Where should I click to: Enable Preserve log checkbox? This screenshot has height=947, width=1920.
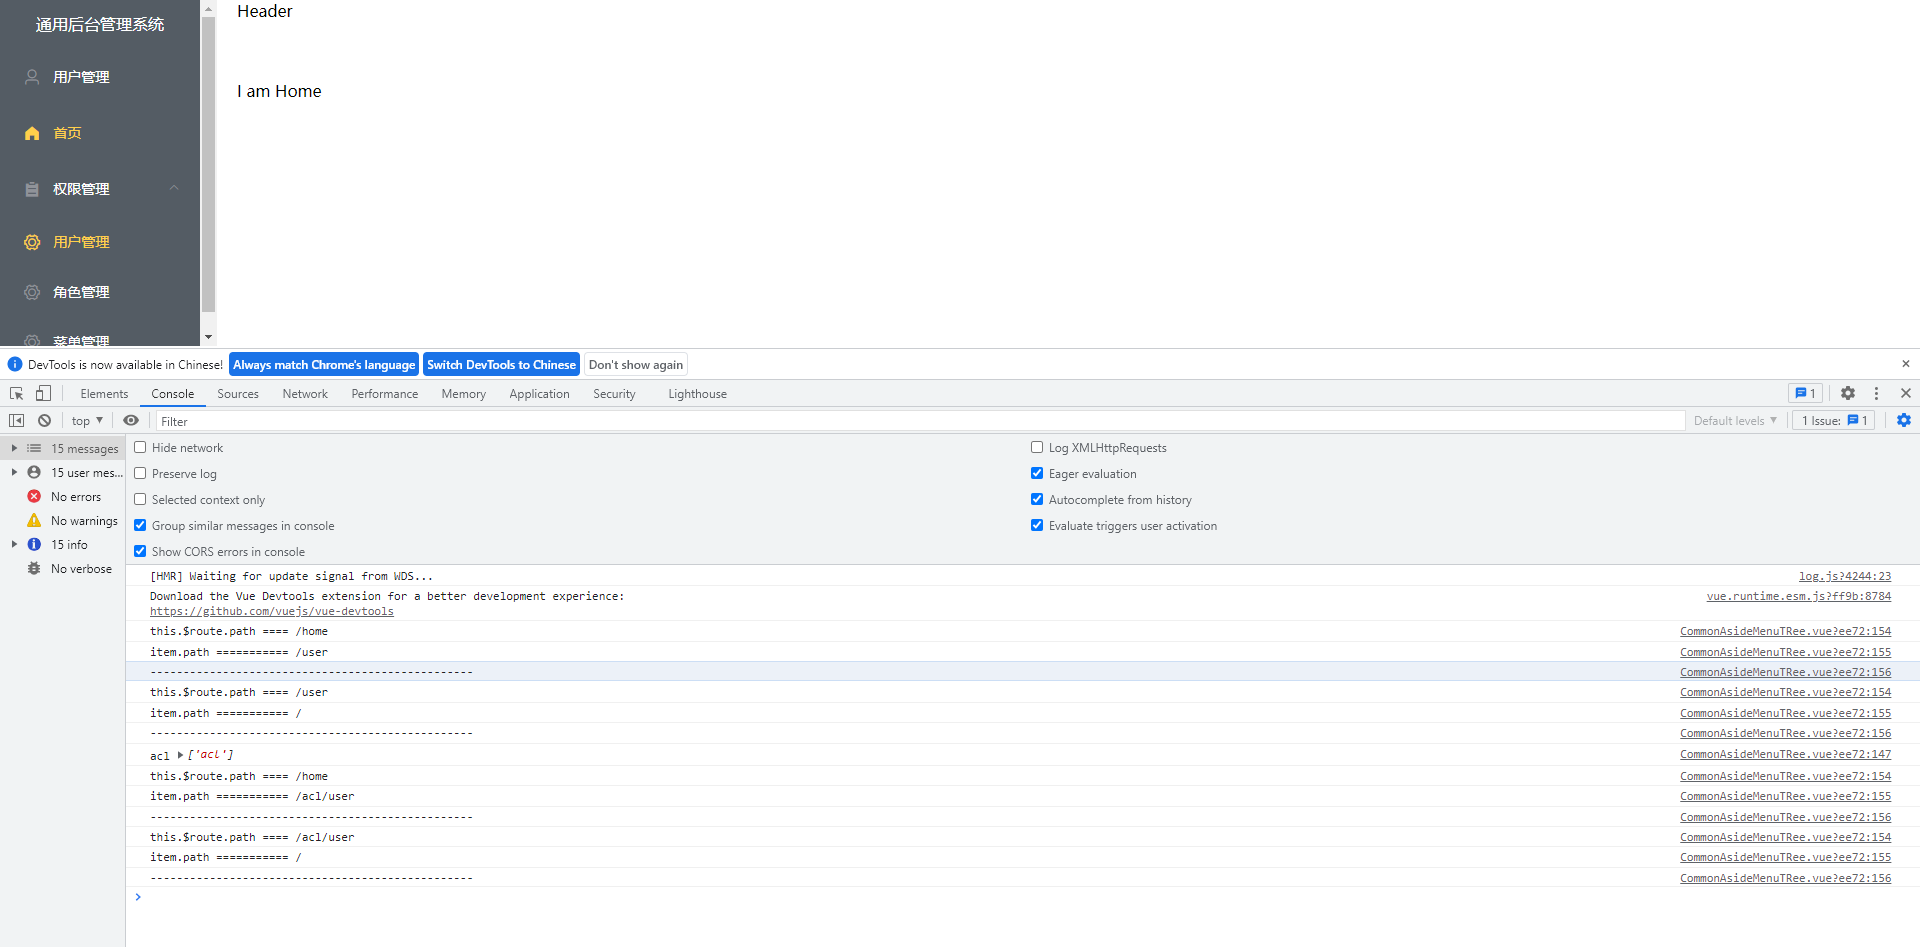click(140, 473)
